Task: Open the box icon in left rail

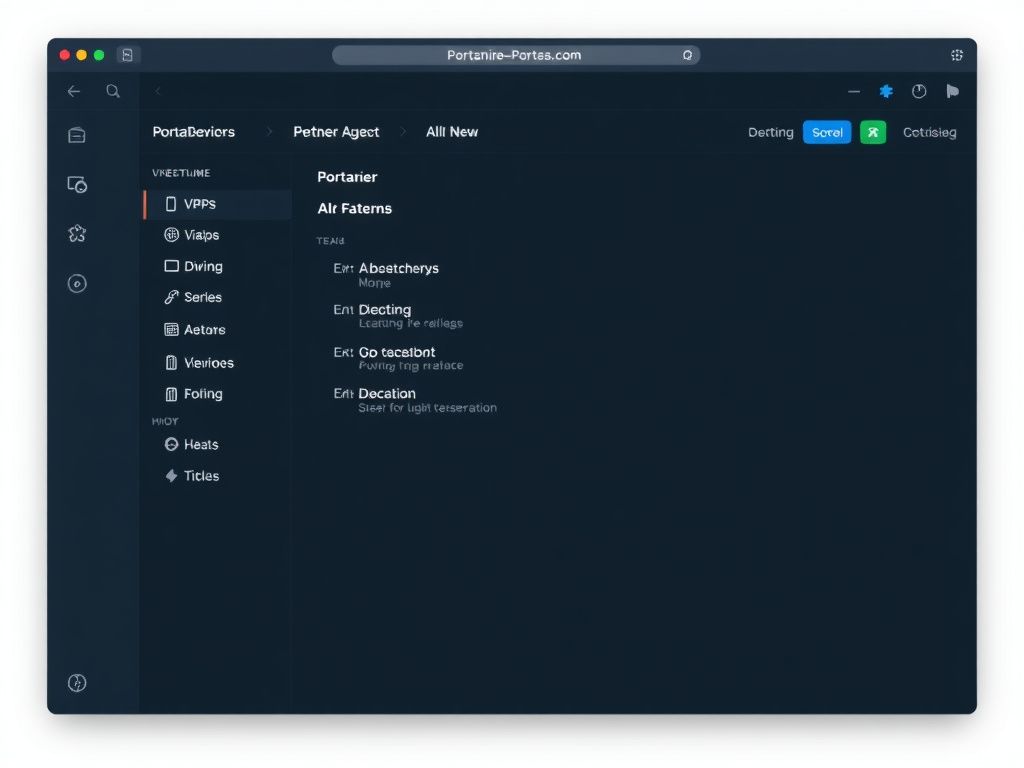Action: [x=77, y=135]
